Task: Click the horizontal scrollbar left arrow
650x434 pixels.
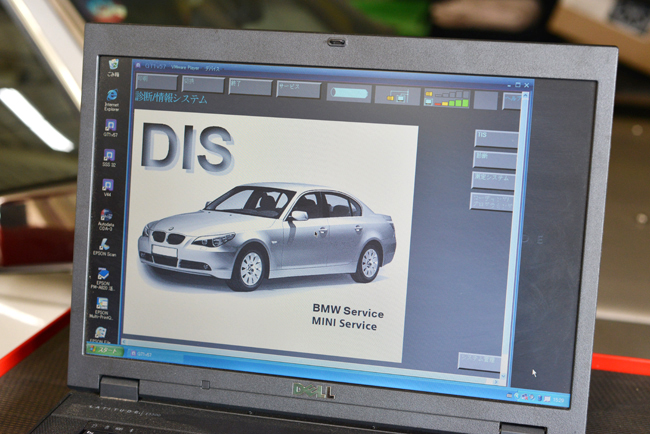Action: [x=124, y=341]
